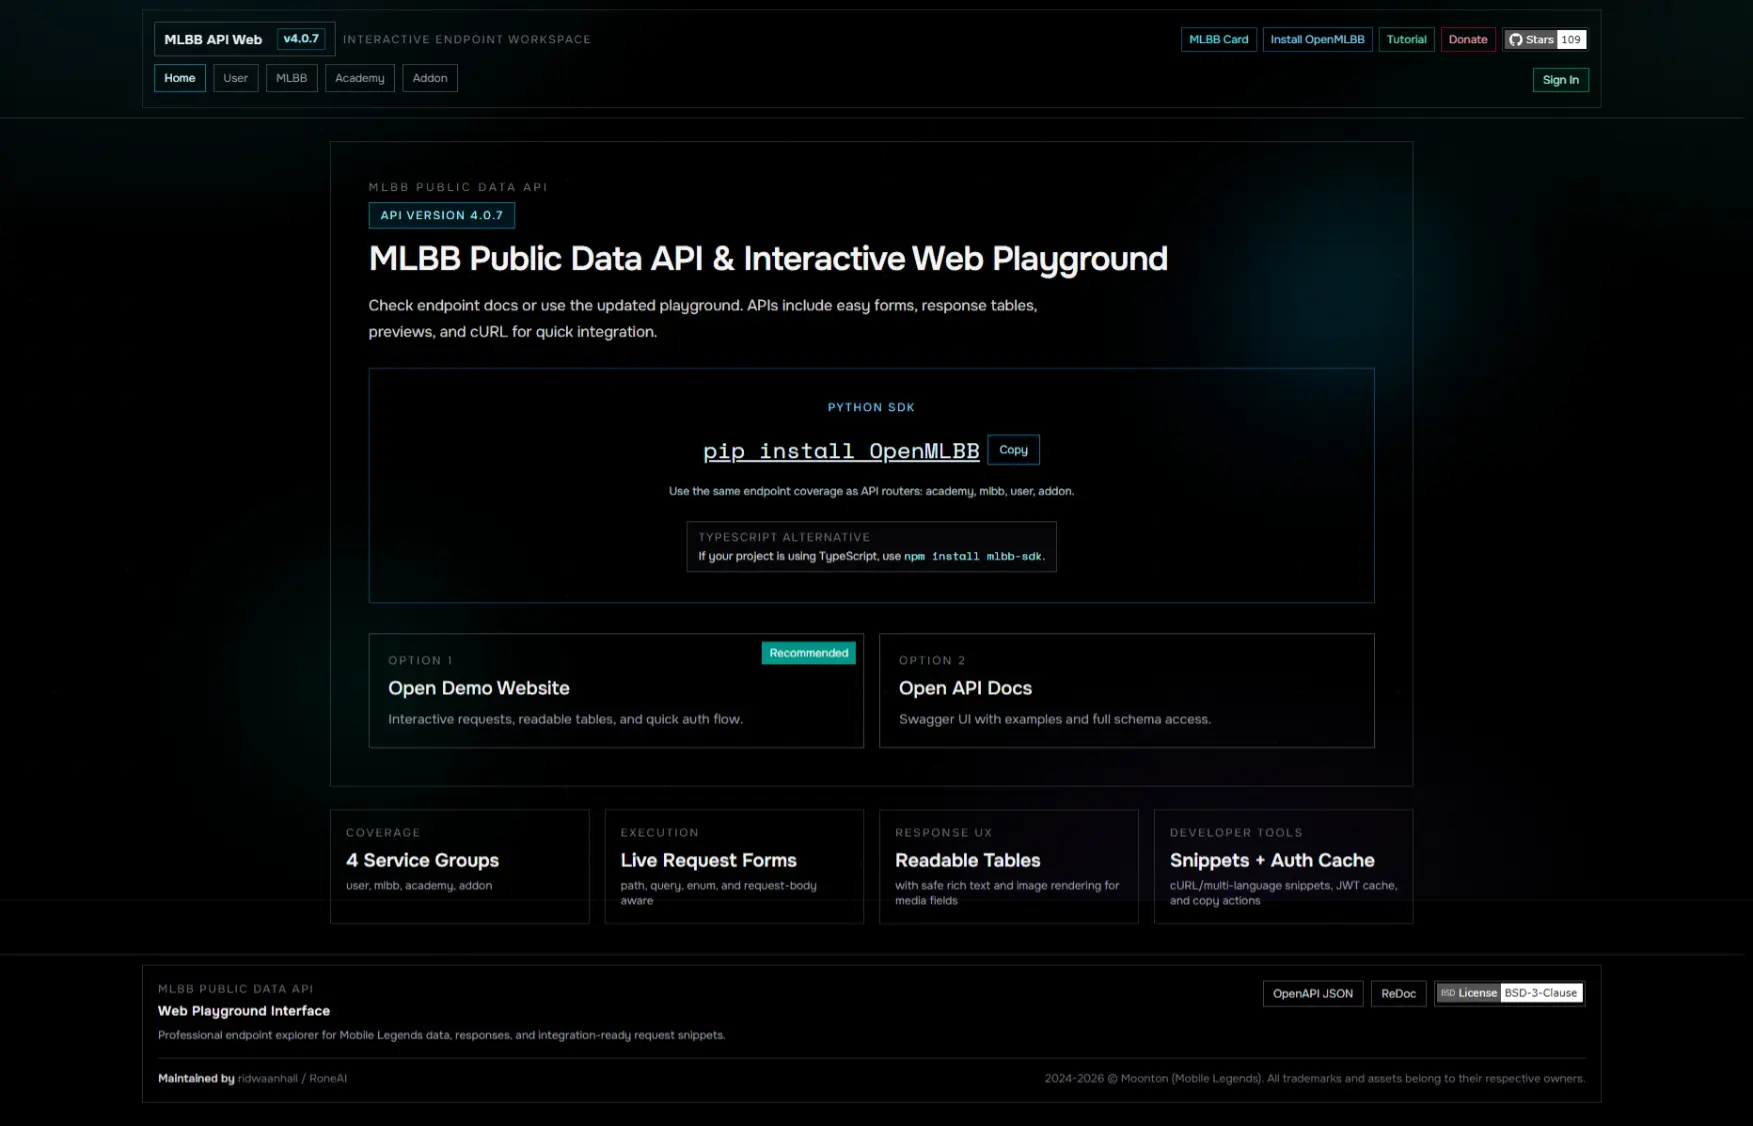Click the Web Playground Interface footer title

(x=244, y=1011)
